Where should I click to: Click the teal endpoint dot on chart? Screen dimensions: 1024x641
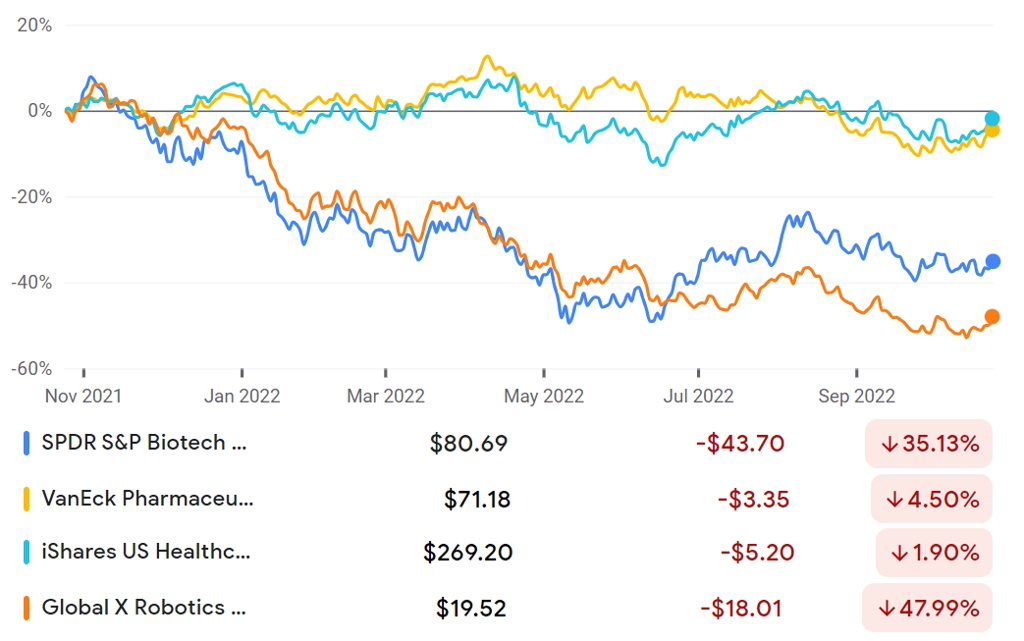click(x=992, y=118)
